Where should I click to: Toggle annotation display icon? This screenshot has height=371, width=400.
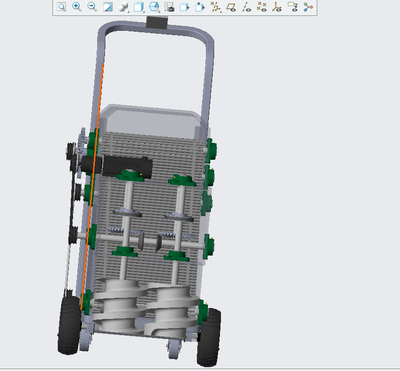tap(292, 7)
